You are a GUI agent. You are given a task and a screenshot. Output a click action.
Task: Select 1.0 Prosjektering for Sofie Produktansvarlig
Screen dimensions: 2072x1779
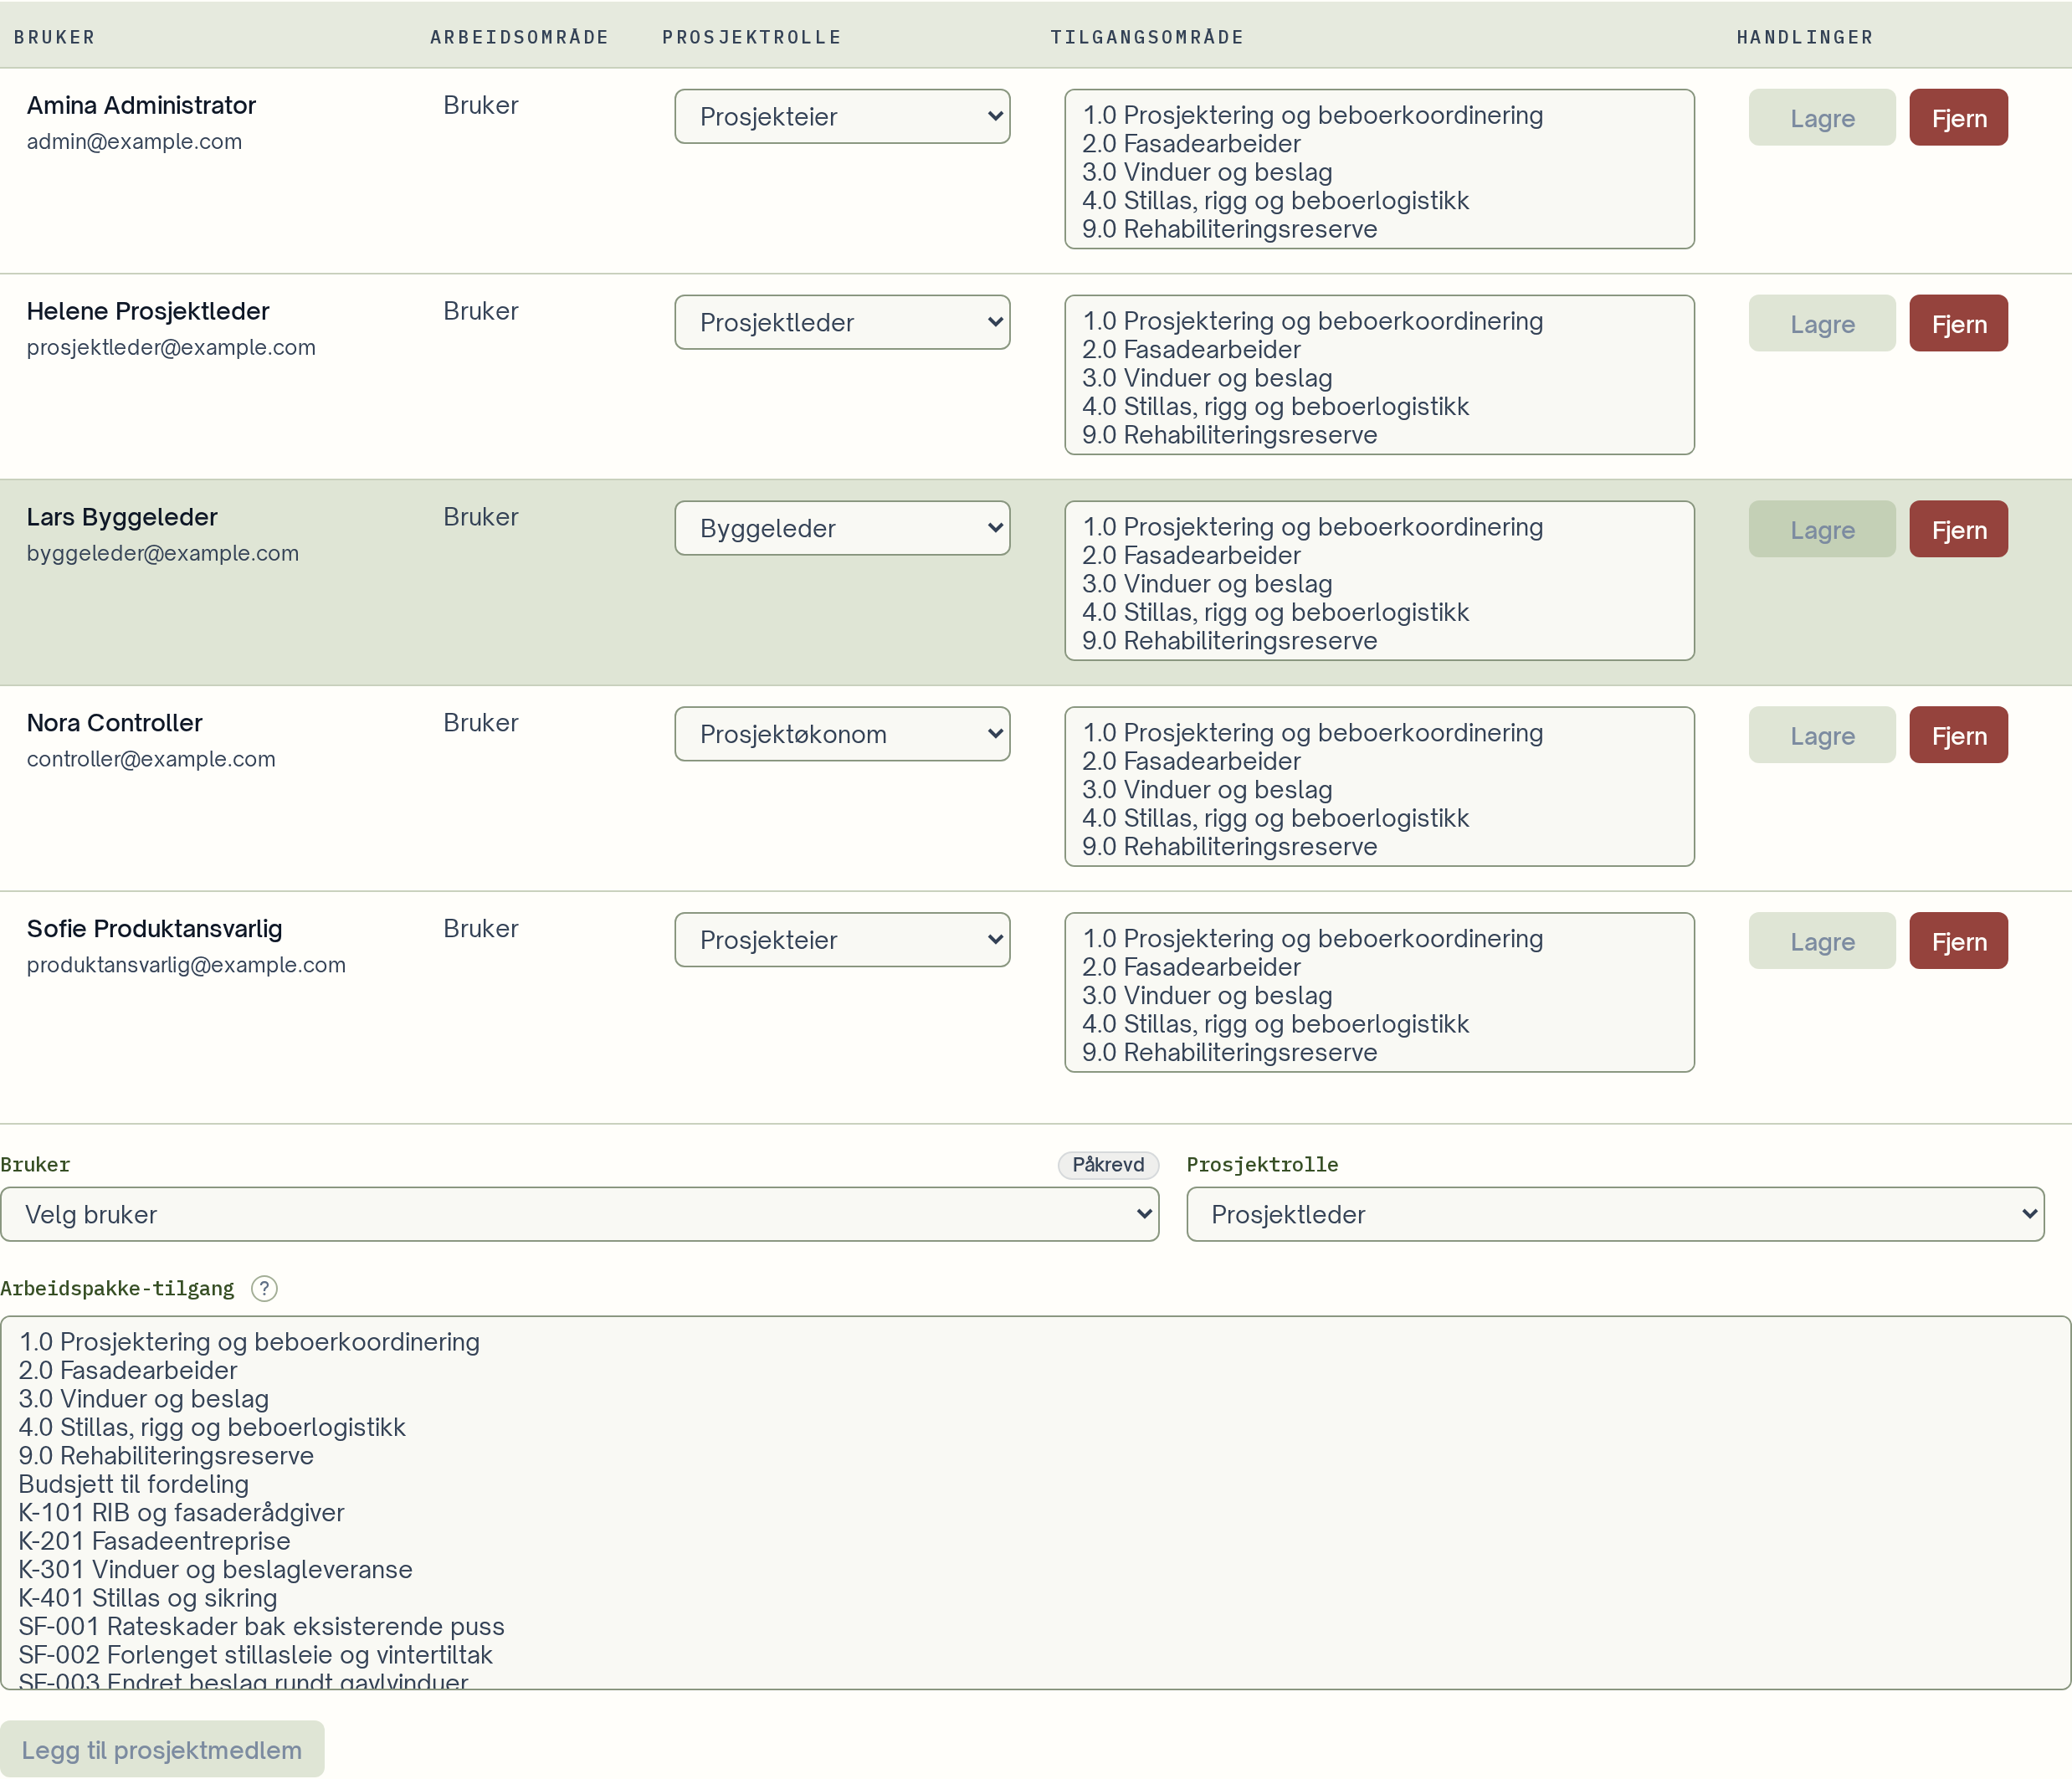1379,940
